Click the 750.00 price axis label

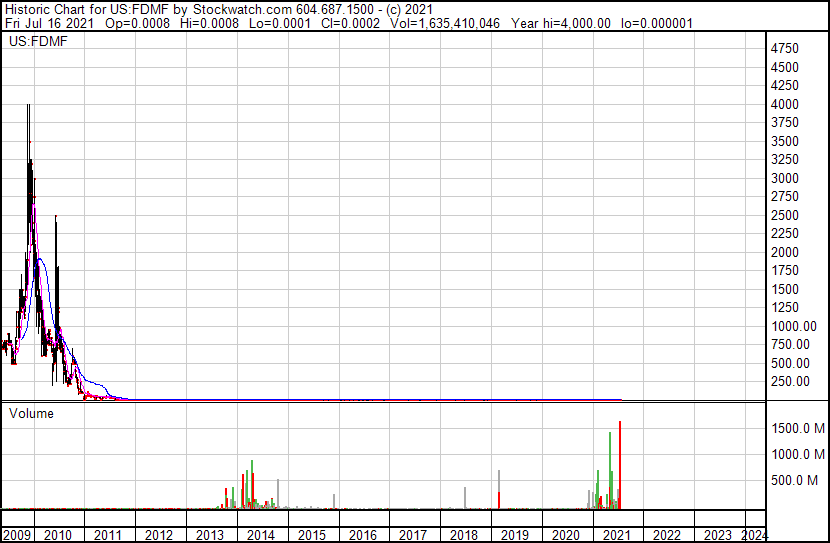pos(790,345)
